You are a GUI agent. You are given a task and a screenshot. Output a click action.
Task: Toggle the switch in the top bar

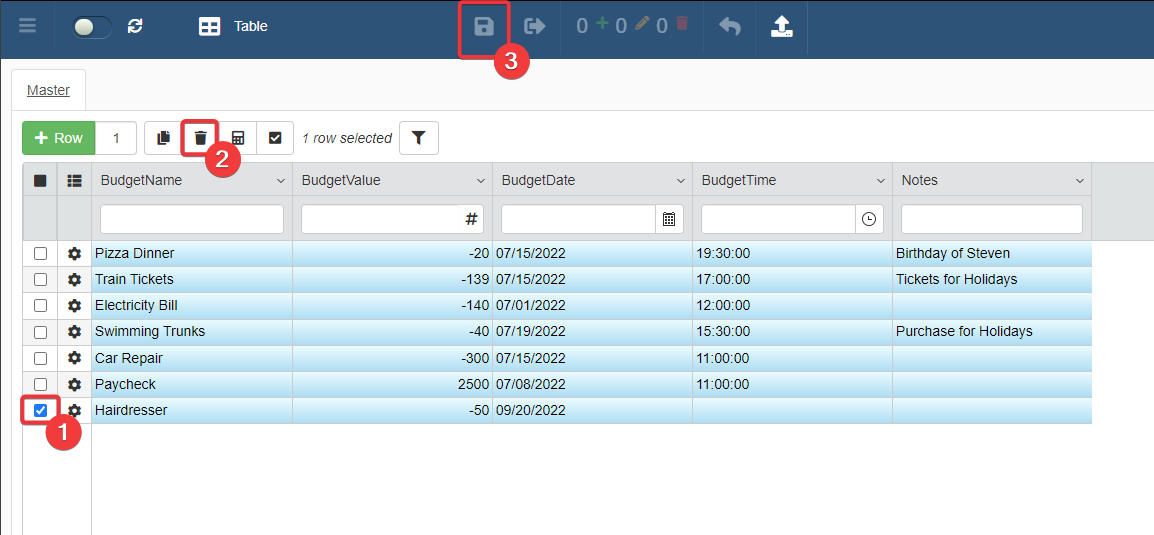pyautogui.click(x=91, y=27)
